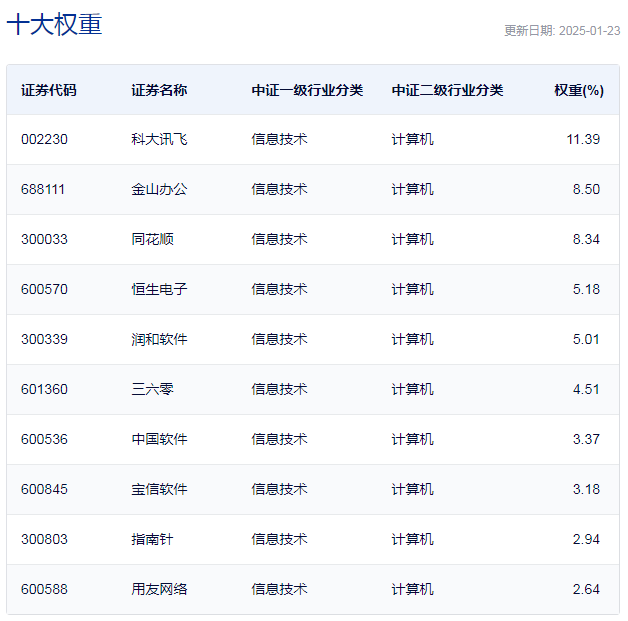
Task: Click the 中证二级行业分类 column header
Action: pyautogui.click(x=447, y=90)
